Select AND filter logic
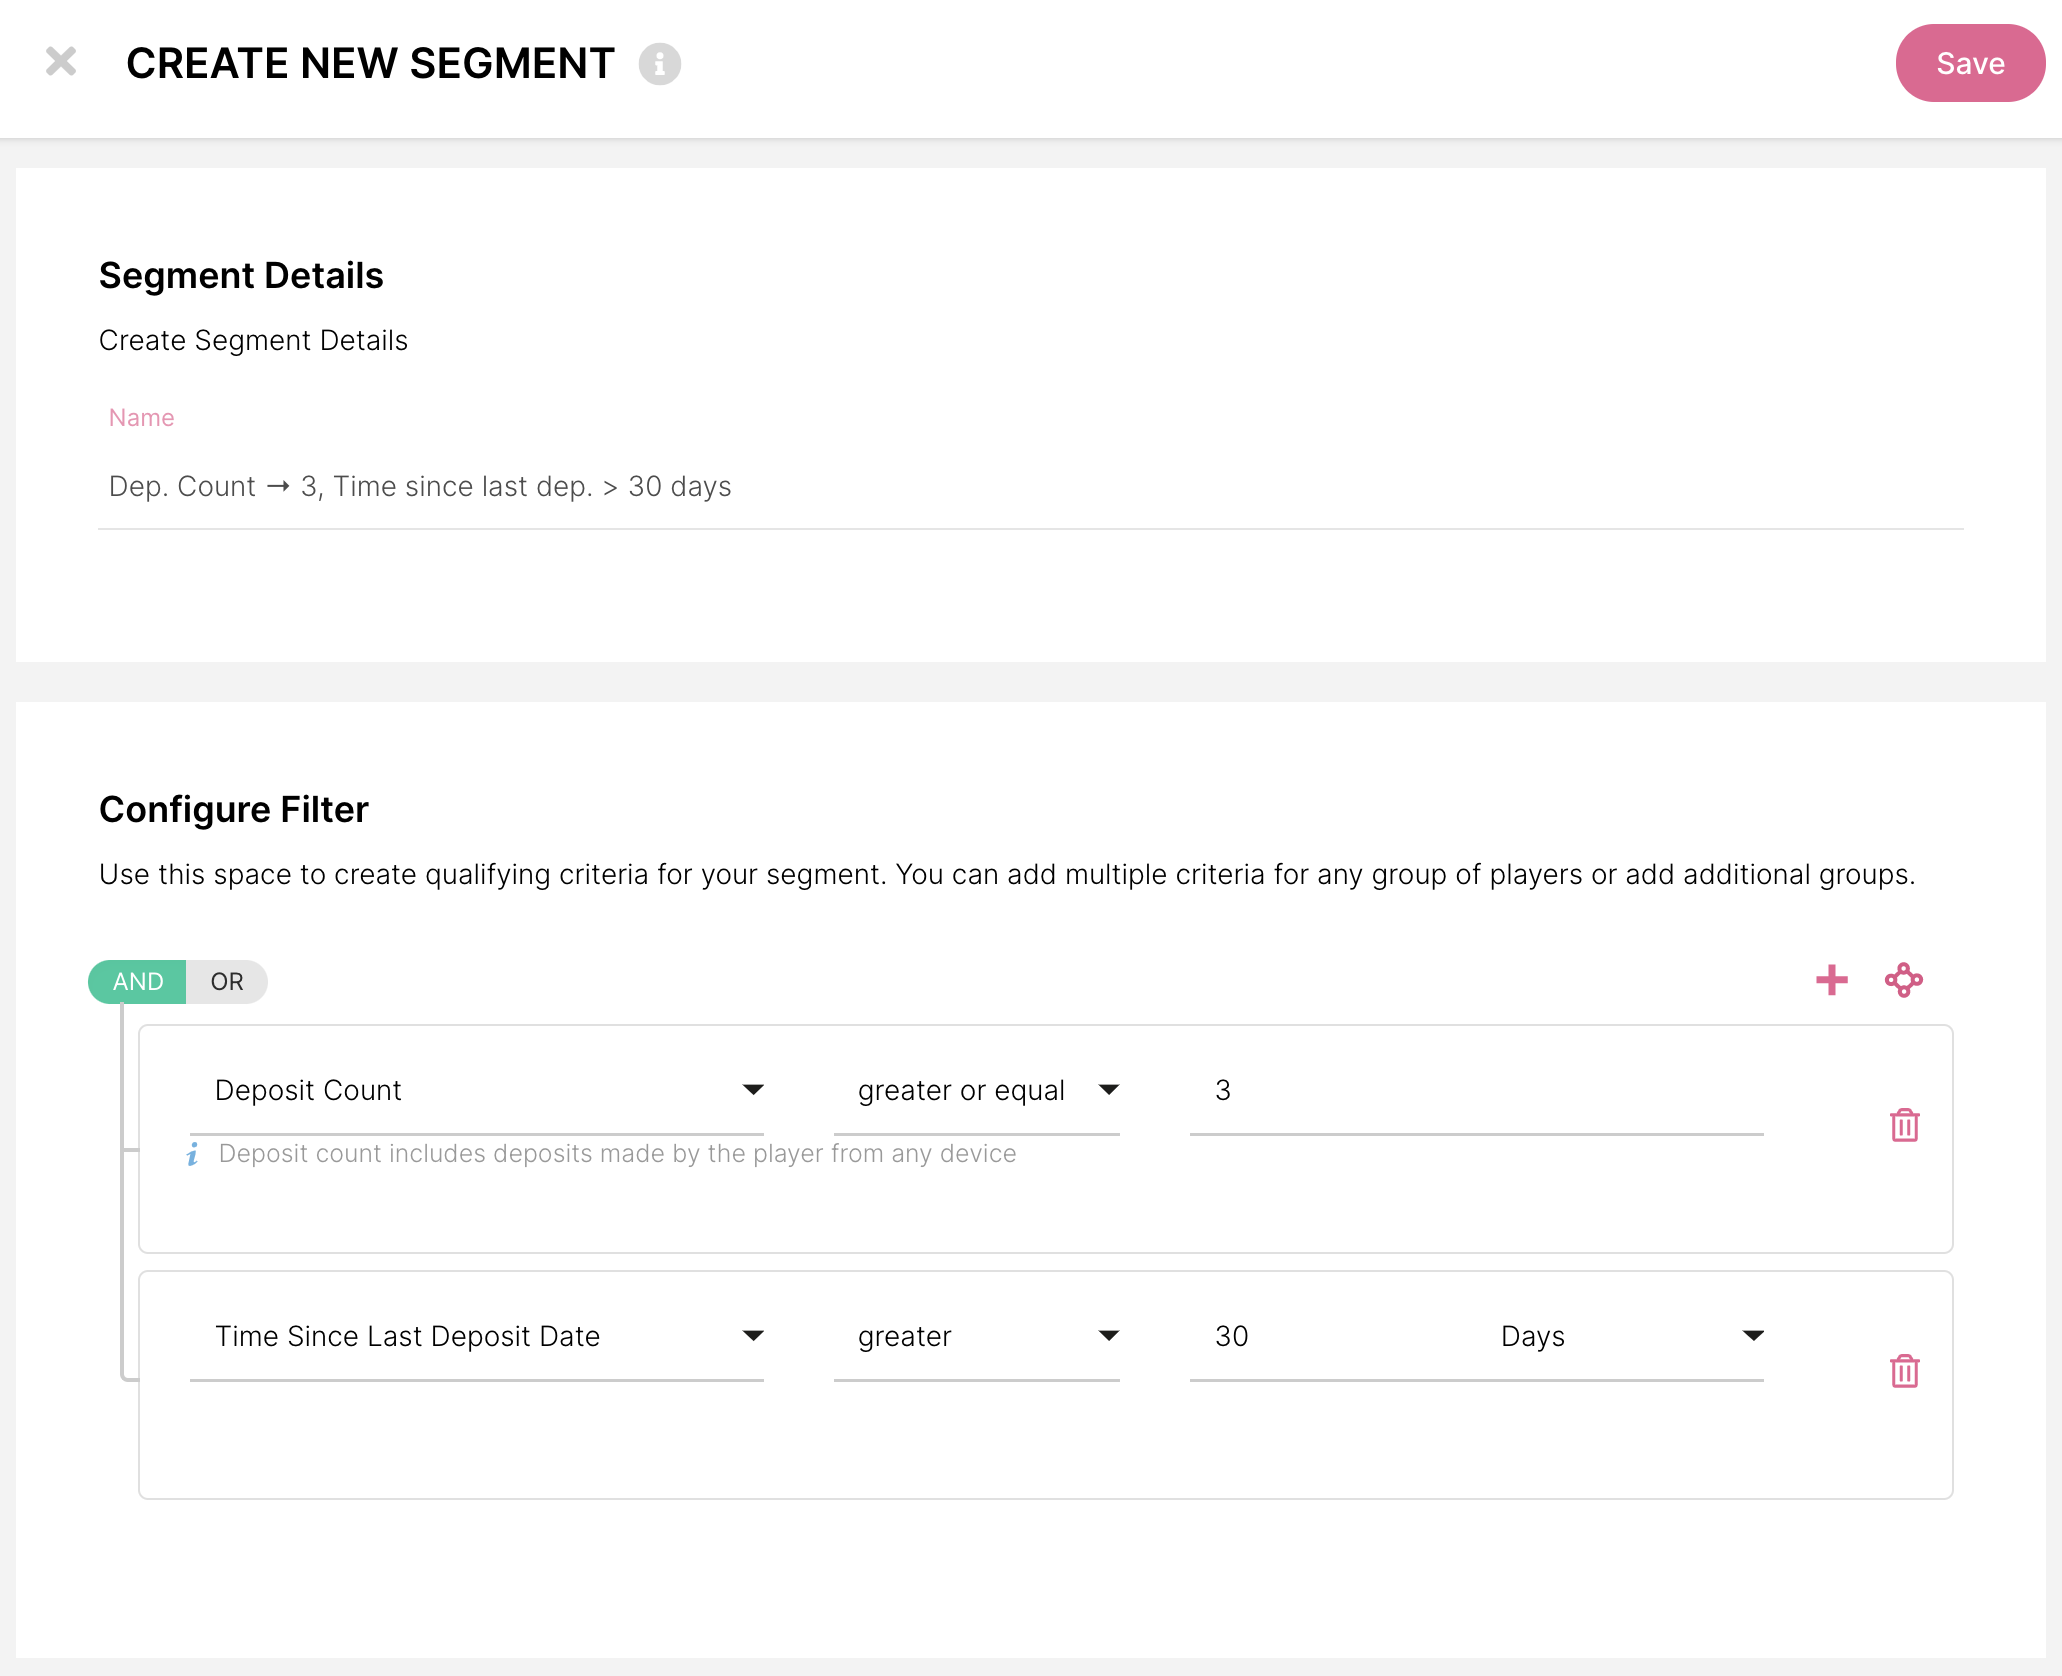The height and width of the screenshot is (1676, 2062). tap(138, 982)
